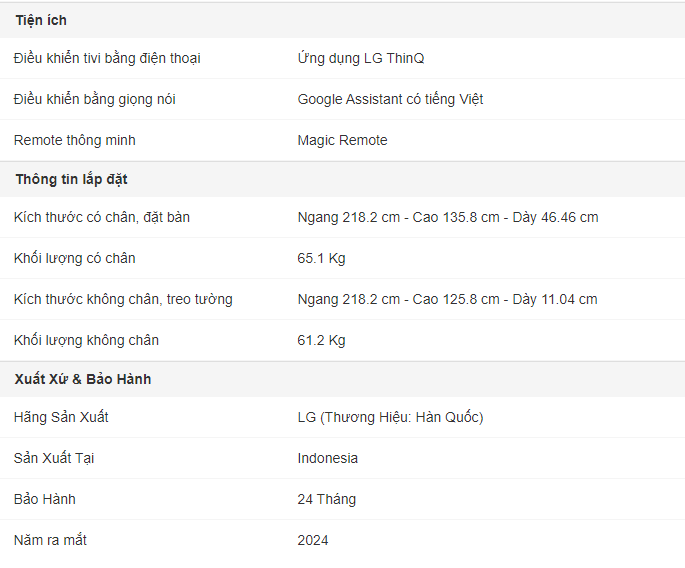Select the Indonesia manufacturing location value
Viewport: 685px width, 568px height.
pyautogui.click(x=328, y=458)
